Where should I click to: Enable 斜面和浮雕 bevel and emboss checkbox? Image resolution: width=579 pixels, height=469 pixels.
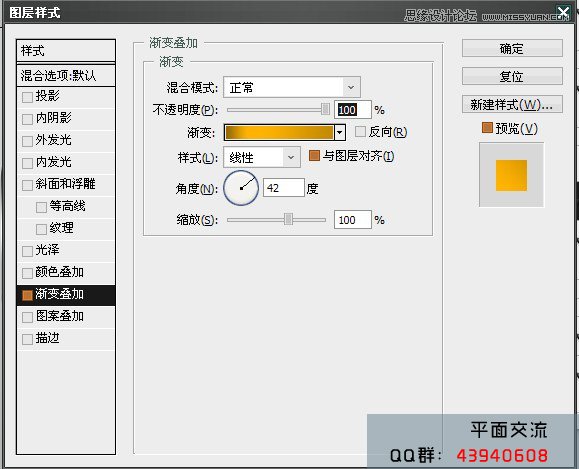(27, 185)
